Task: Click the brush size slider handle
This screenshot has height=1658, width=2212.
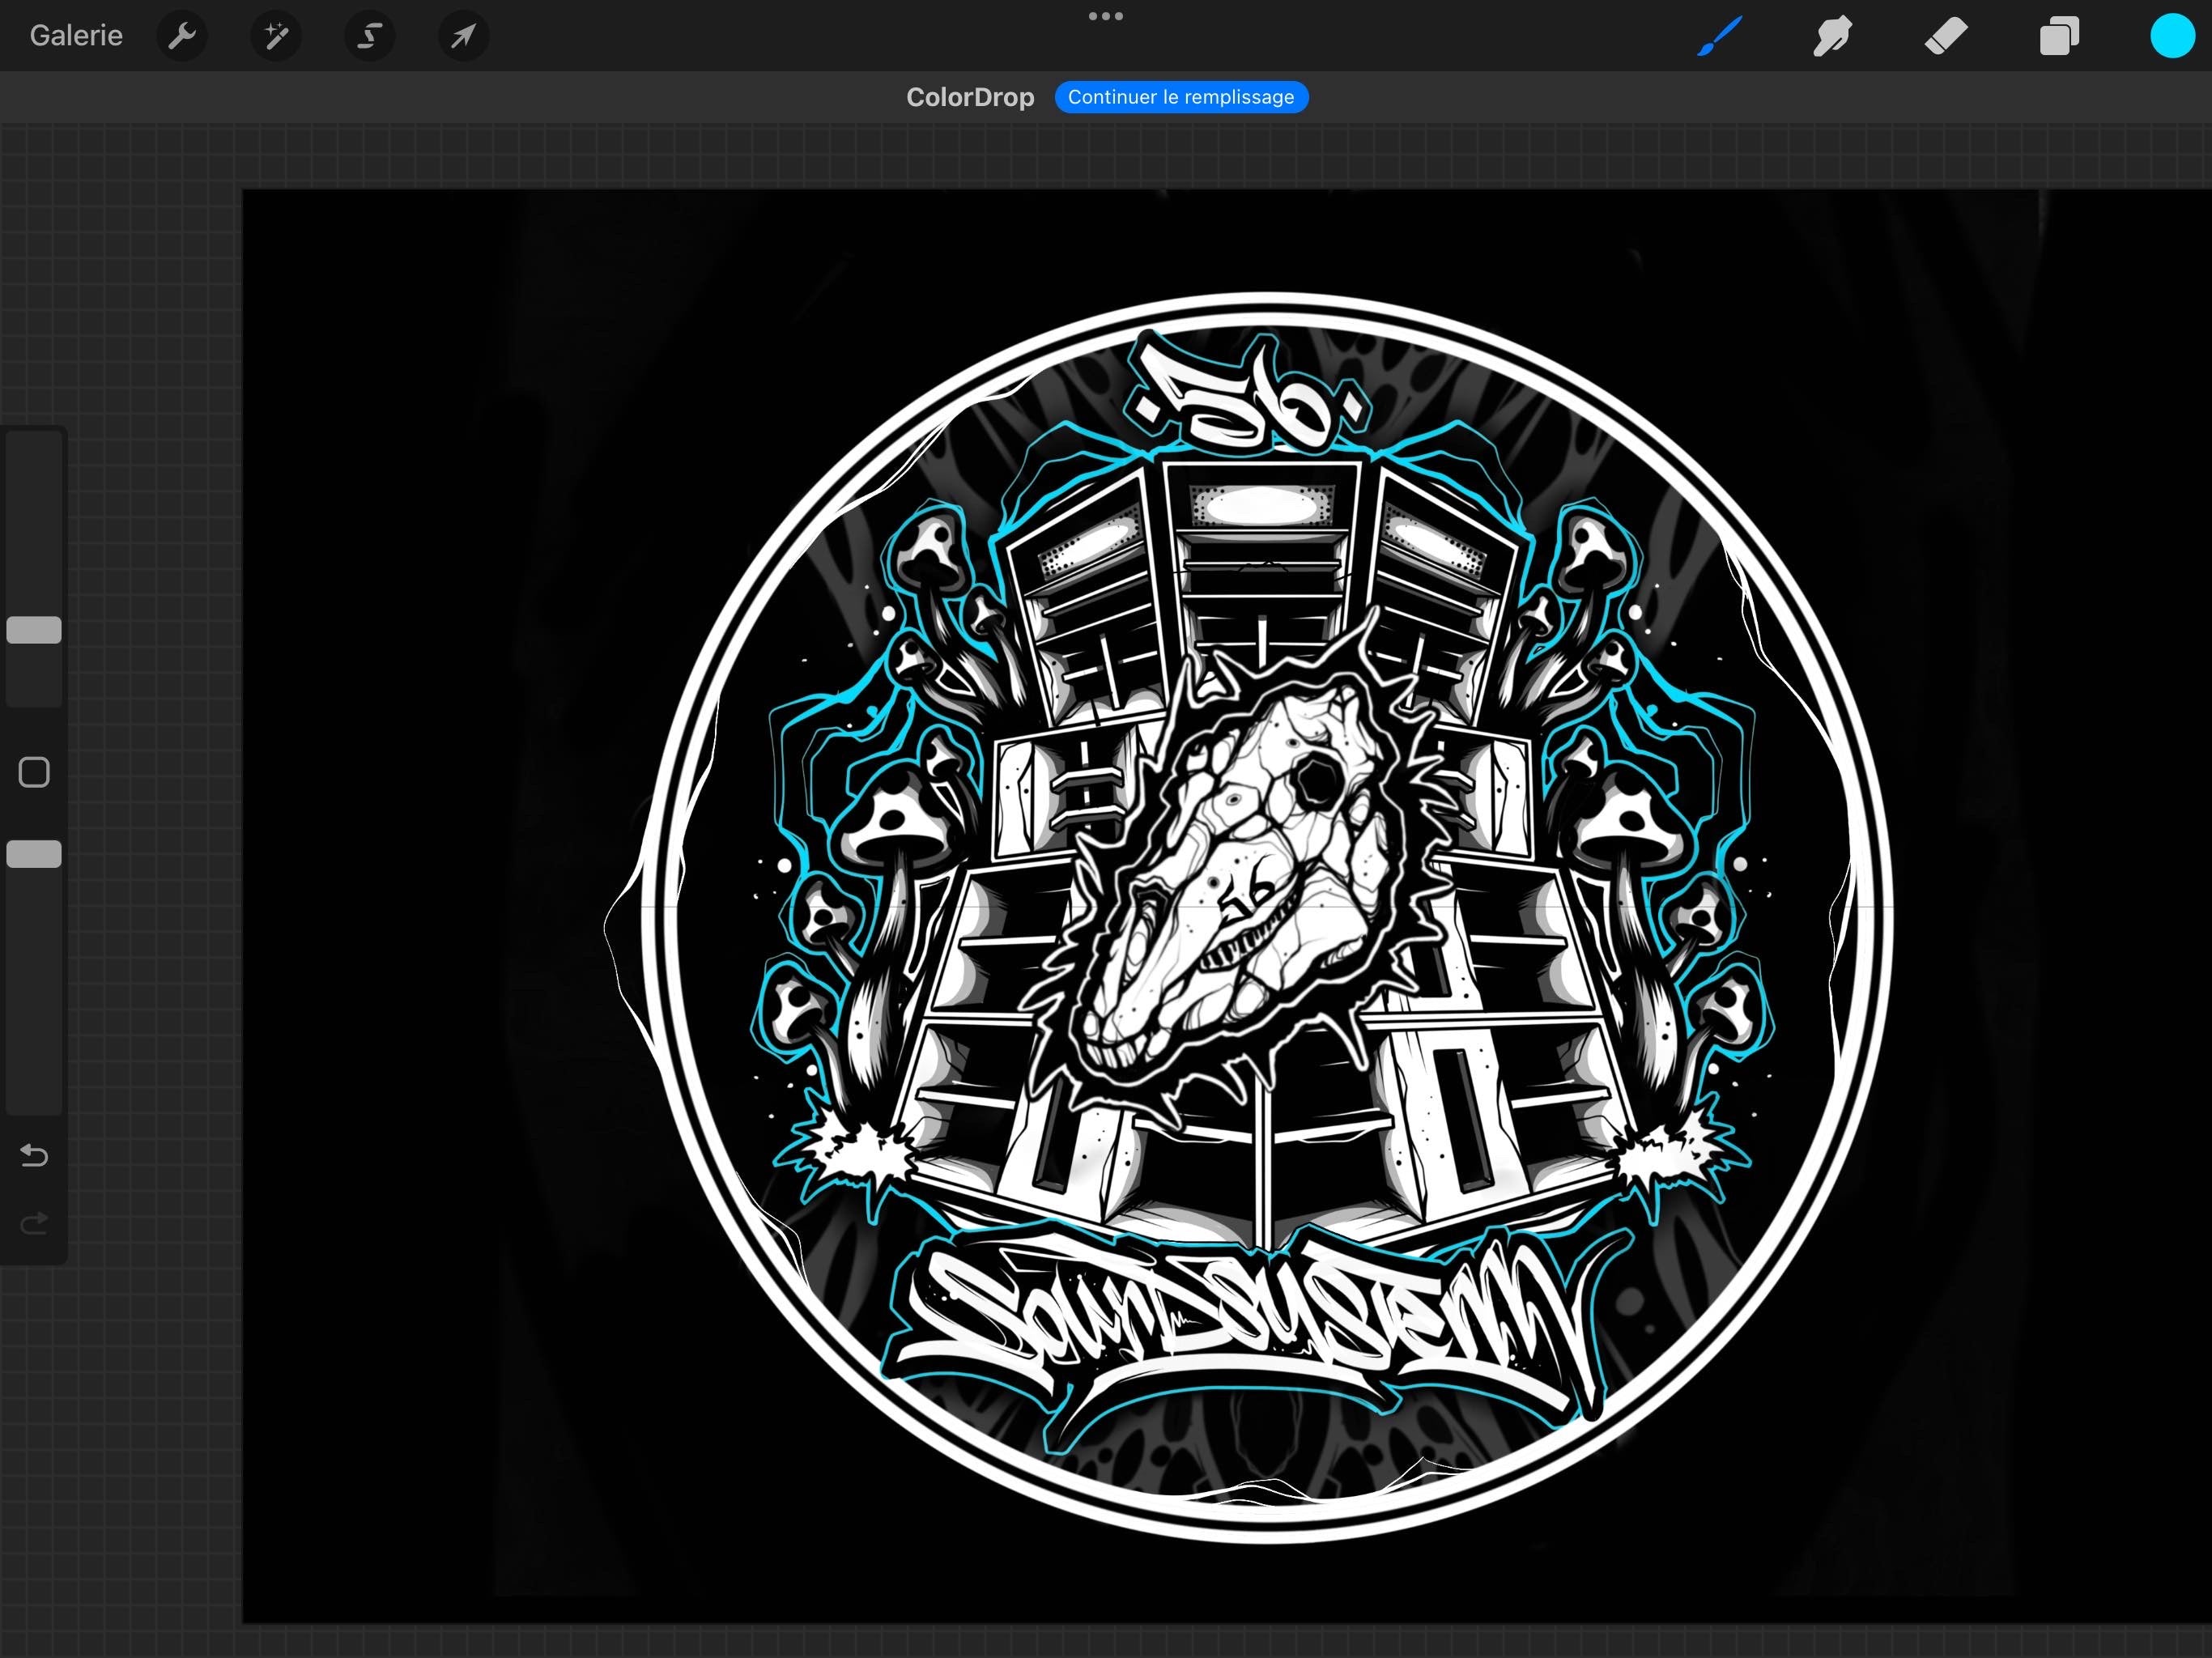Action: click(x=34, y=630)
